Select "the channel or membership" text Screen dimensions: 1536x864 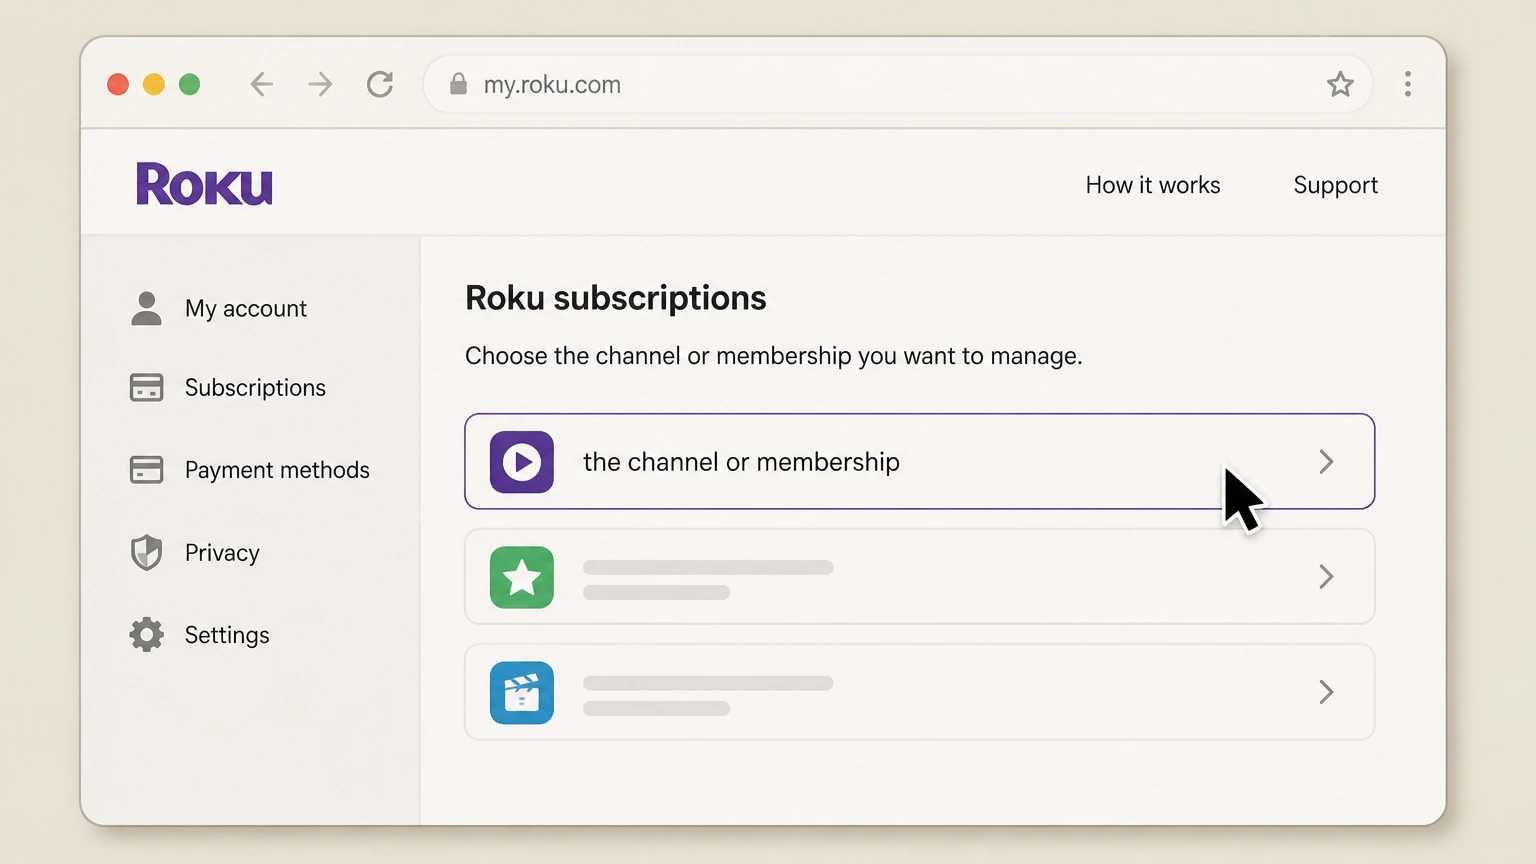pyautogui.click(x=741, y=462)
